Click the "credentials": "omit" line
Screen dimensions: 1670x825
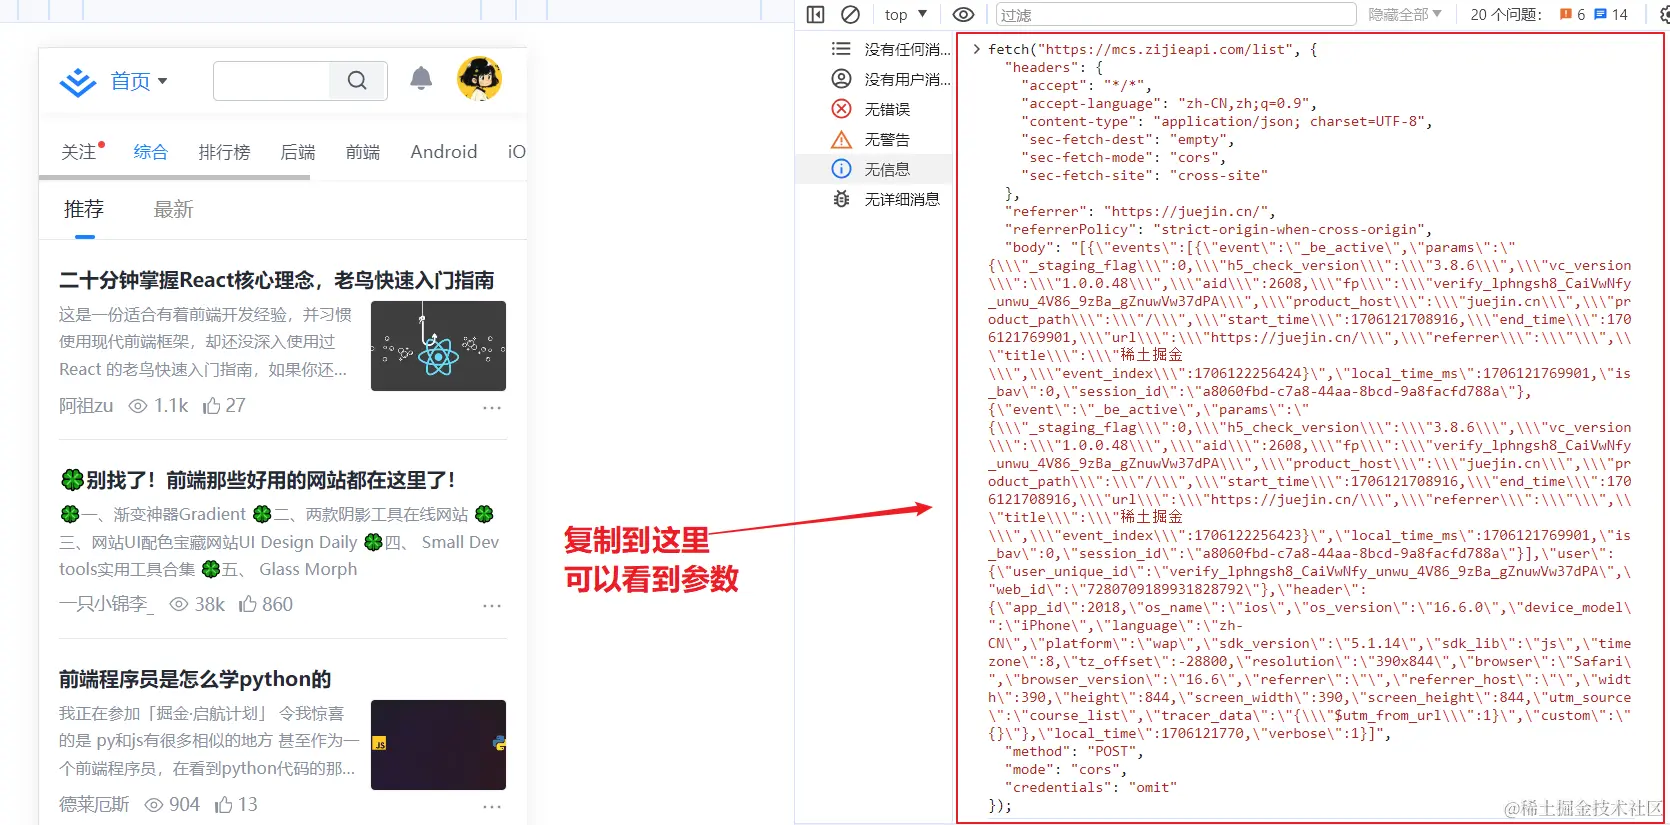pos(1090,787)
